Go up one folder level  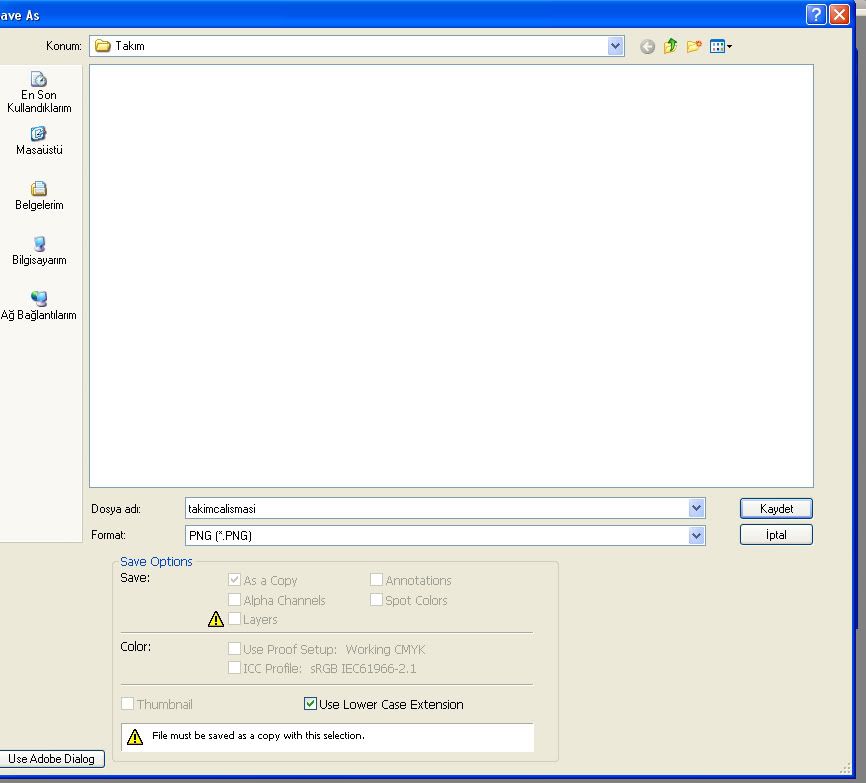click(670, 46)
